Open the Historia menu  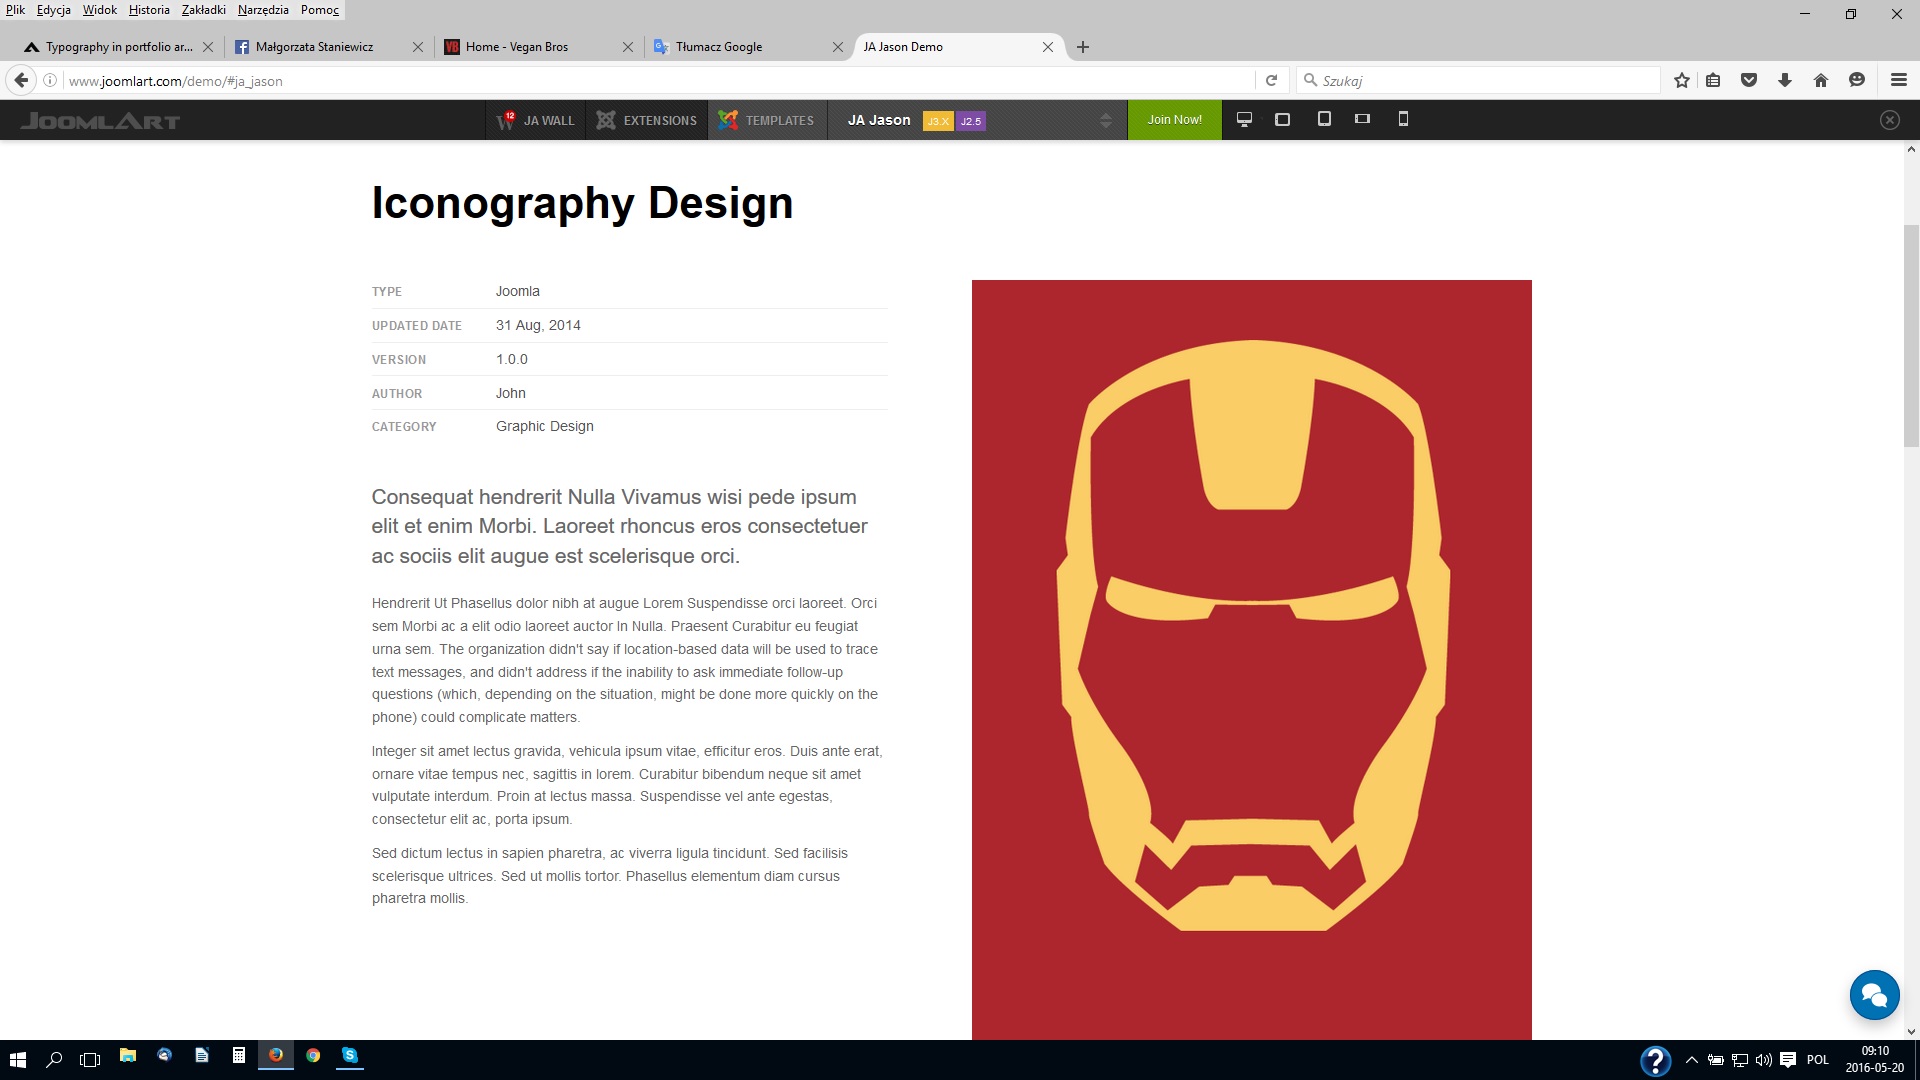[x=149, y=10]
